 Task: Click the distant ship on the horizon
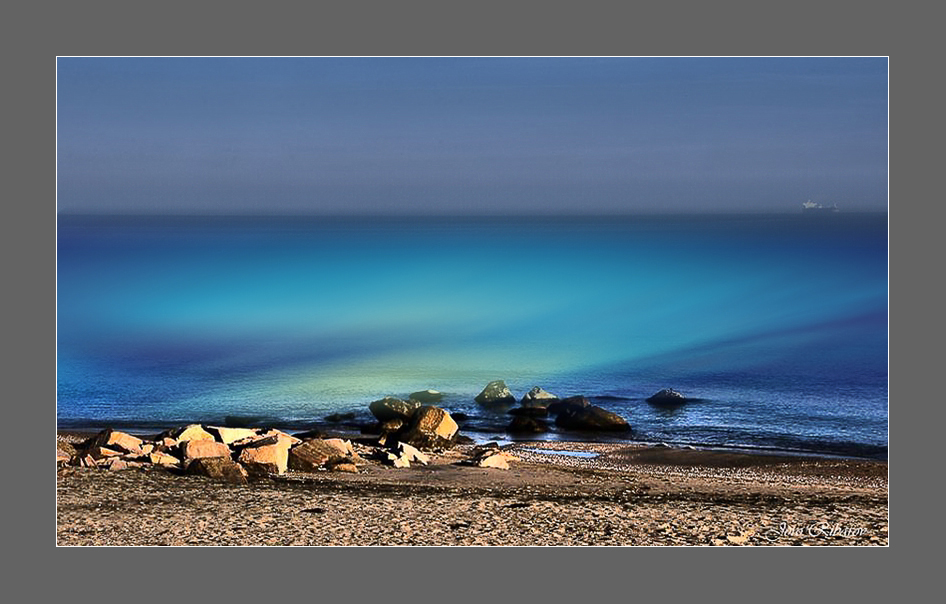pos(818,206)
